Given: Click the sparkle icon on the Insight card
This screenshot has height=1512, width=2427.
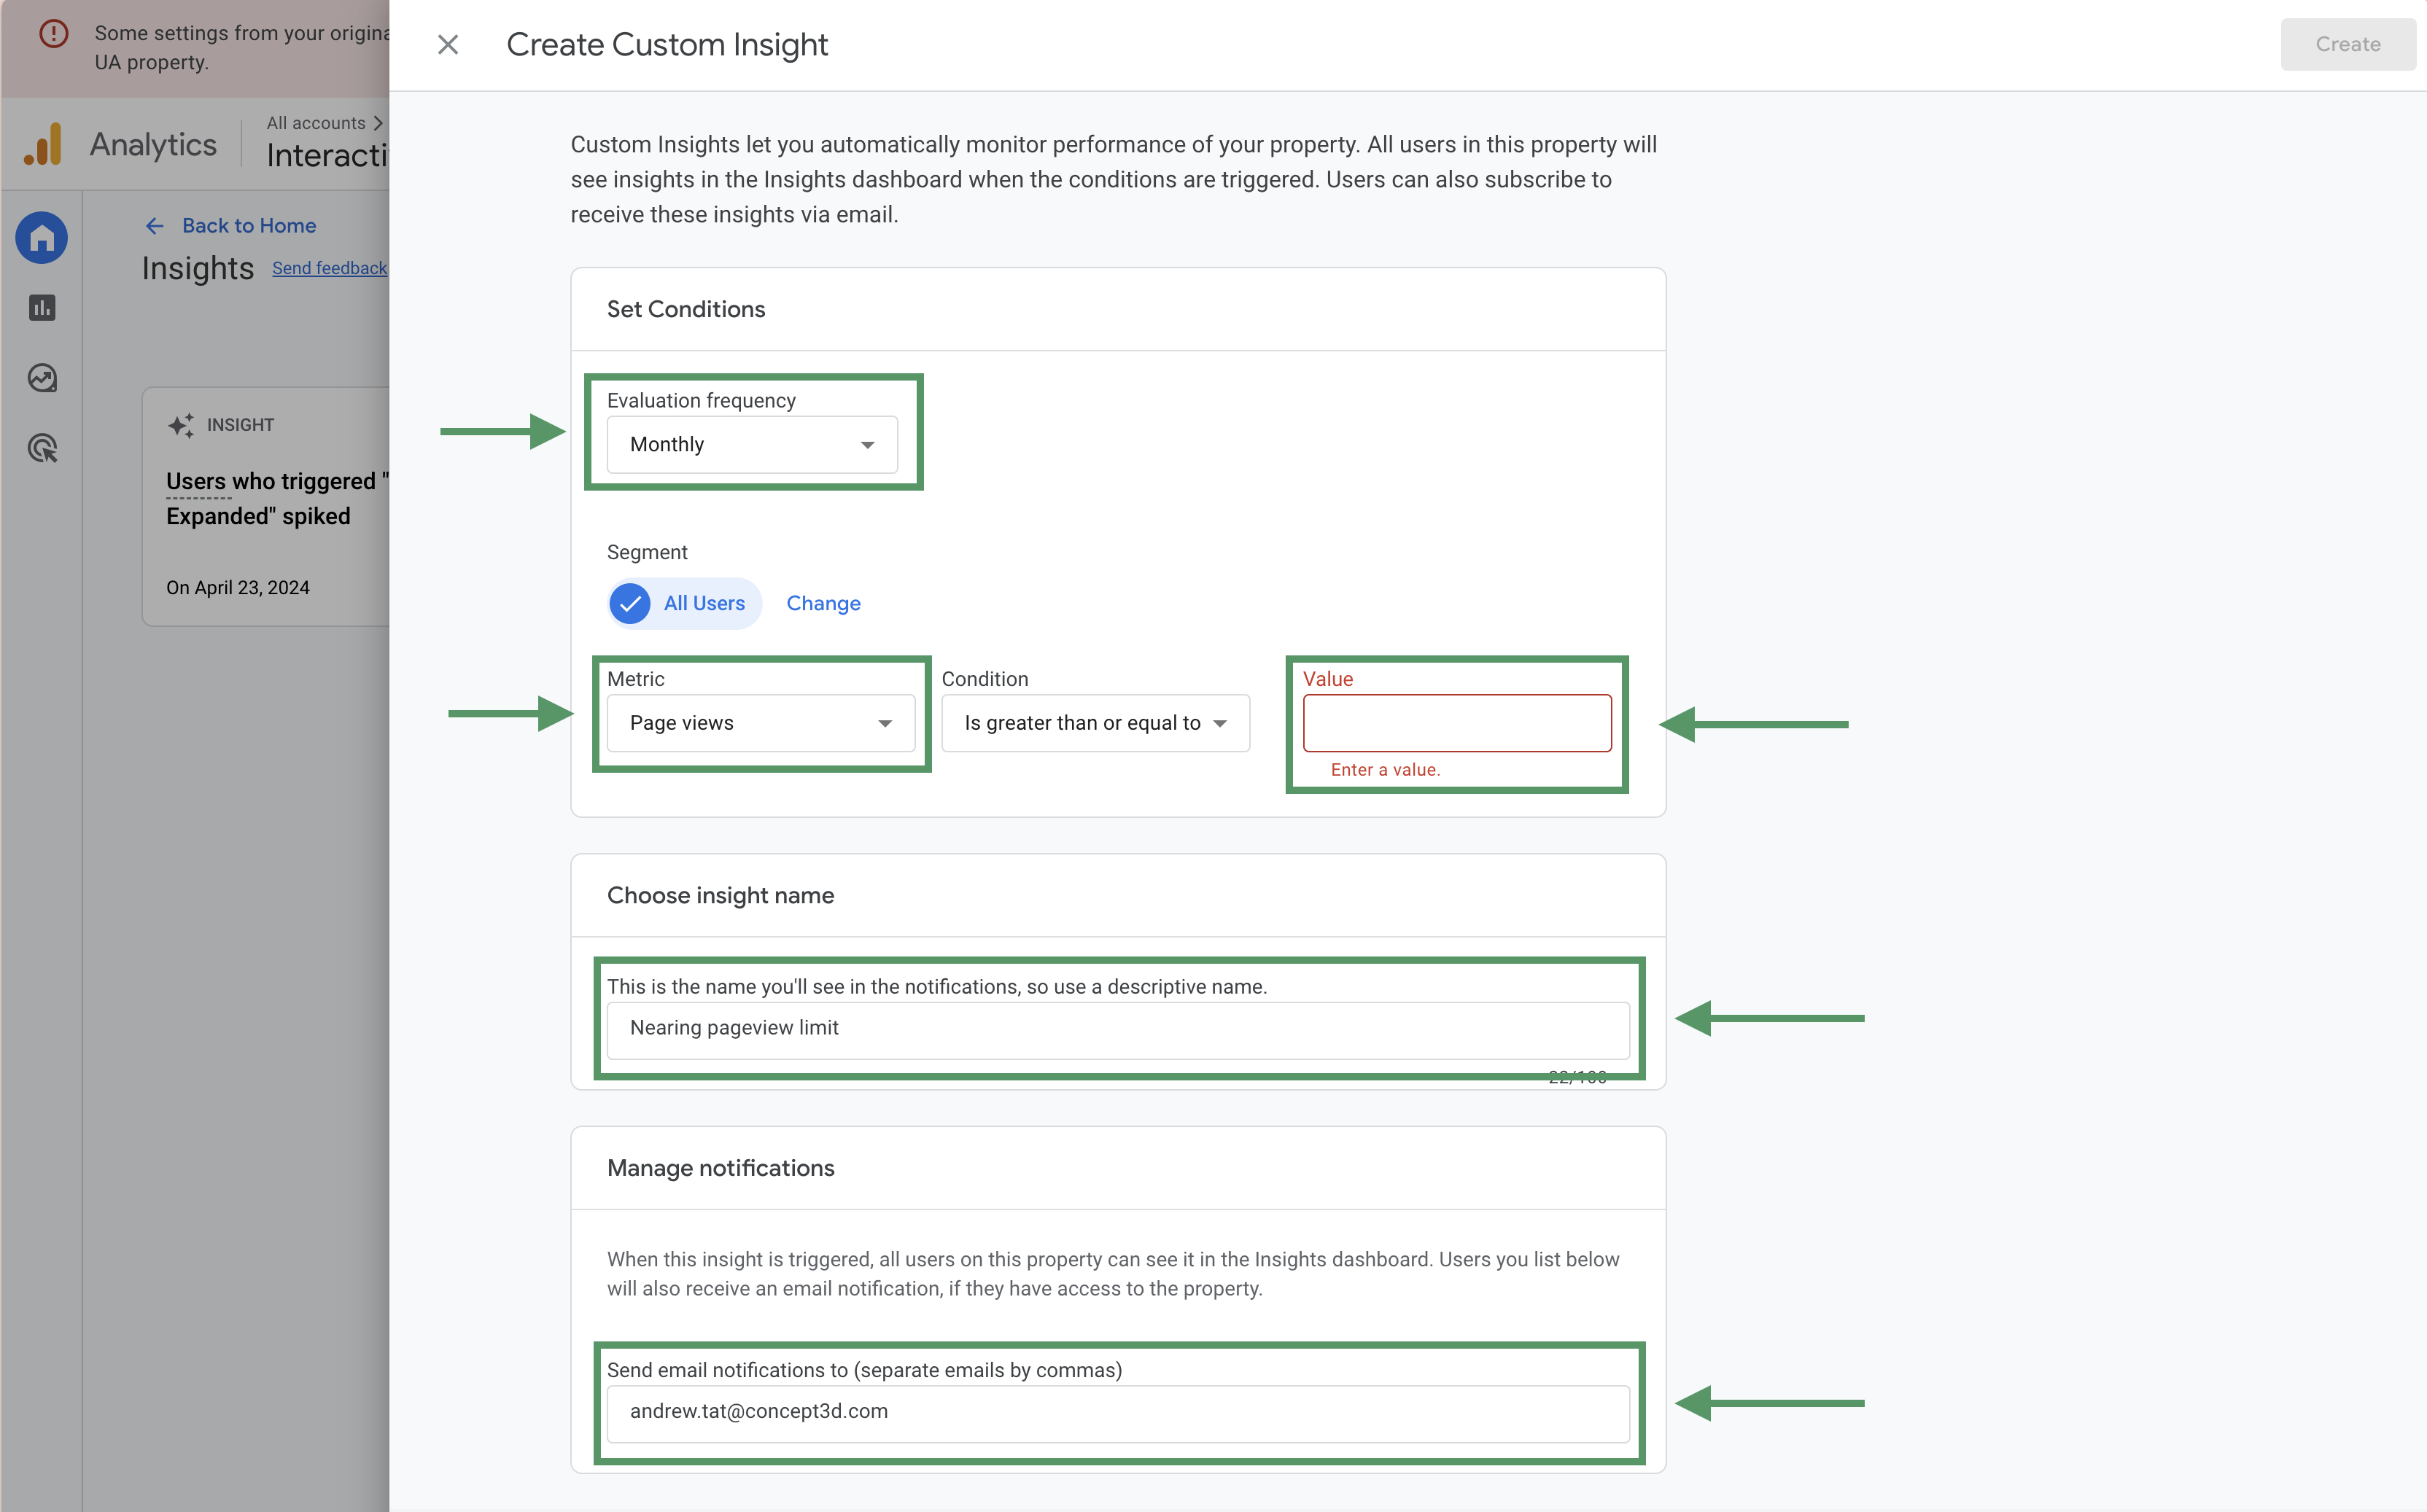Looking at the screenshot, I should [181, 424].
